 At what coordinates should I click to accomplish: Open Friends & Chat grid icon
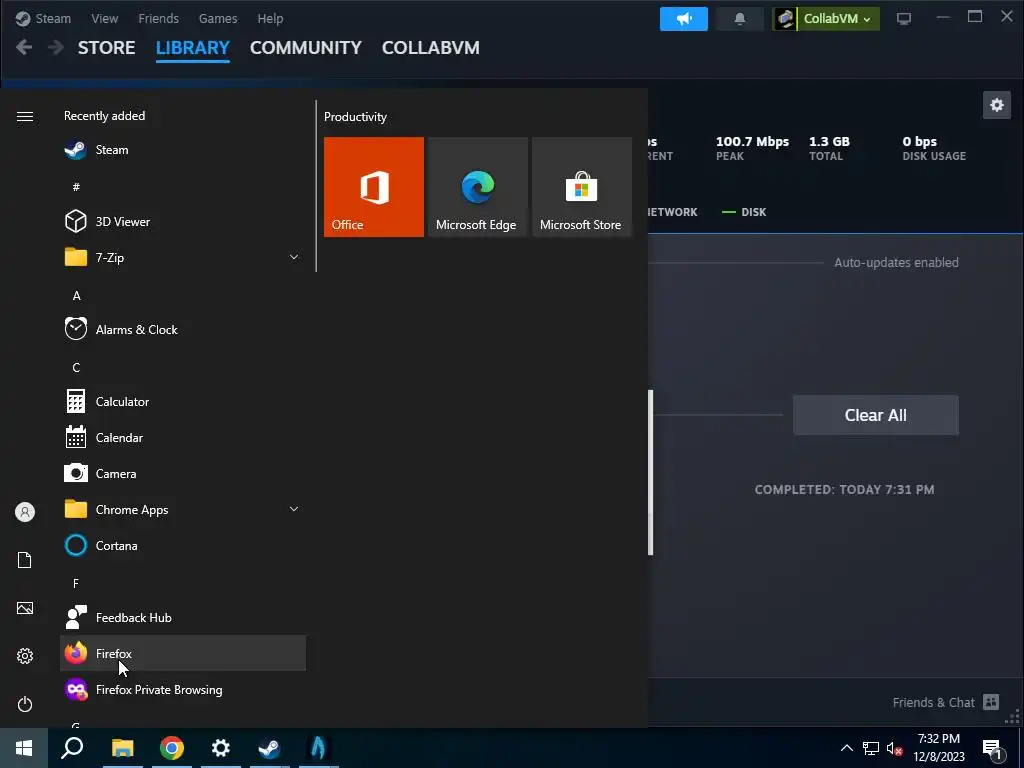click(991, 702)
